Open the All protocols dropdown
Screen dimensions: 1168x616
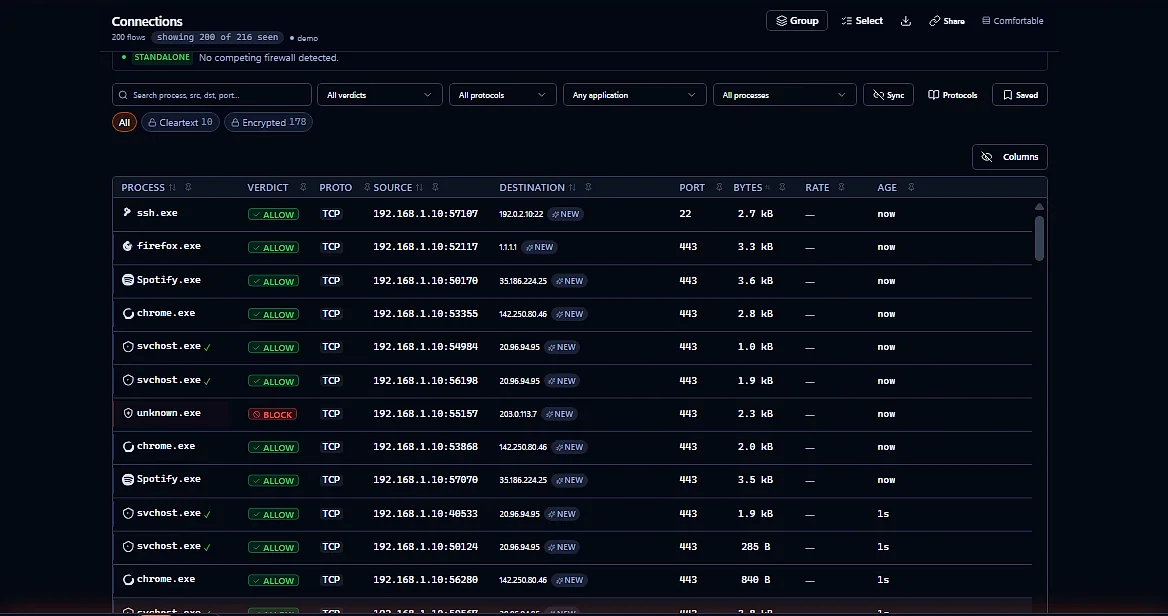pyautogui.click(x=502, y=95)
